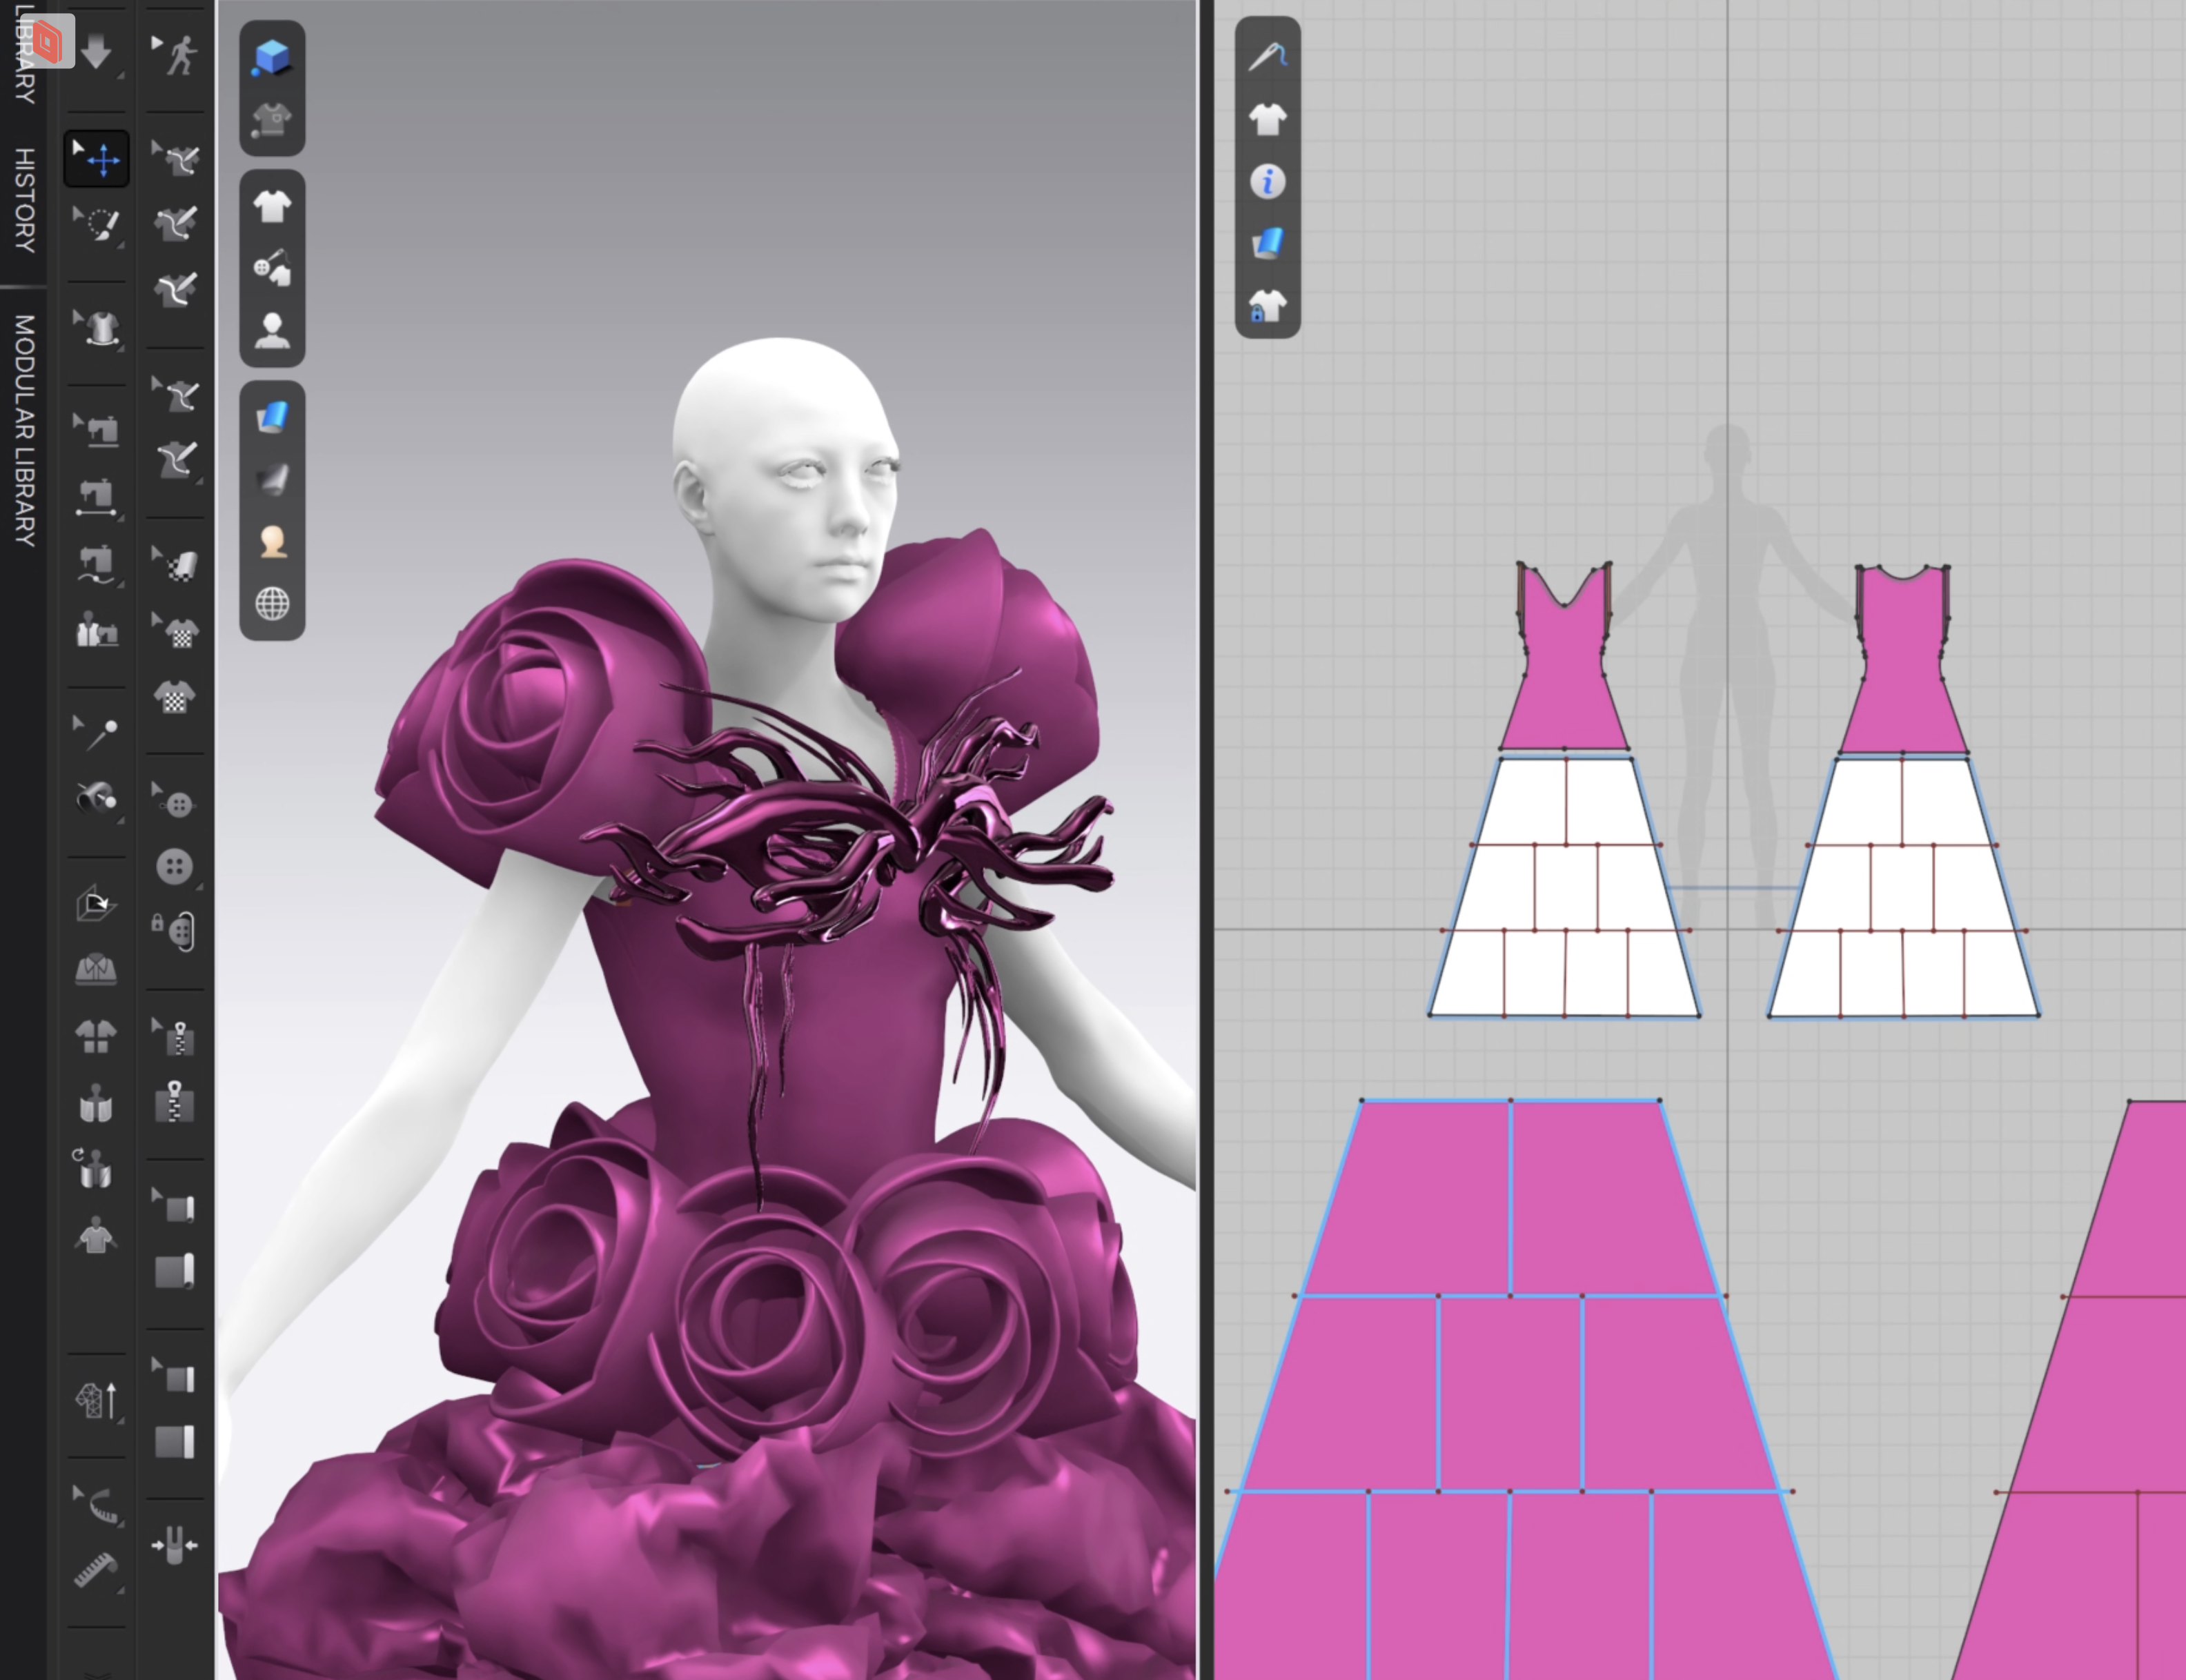The image size is (2186, 1680).
Task: Click the red app logo top-left
Action: tap(47, 41)
